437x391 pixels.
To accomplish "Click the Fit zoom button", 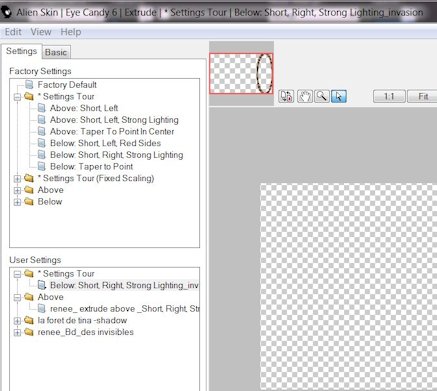I will tap(423, 97).
